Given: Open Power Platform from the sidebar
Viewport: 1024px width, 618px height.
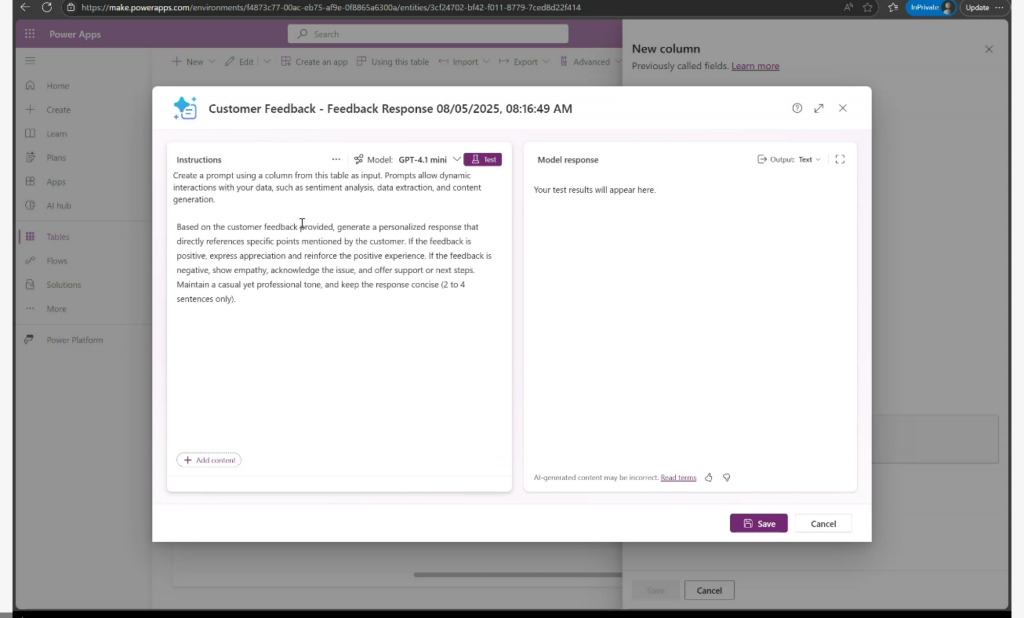Looking at the screenshot, I should 74,340.
